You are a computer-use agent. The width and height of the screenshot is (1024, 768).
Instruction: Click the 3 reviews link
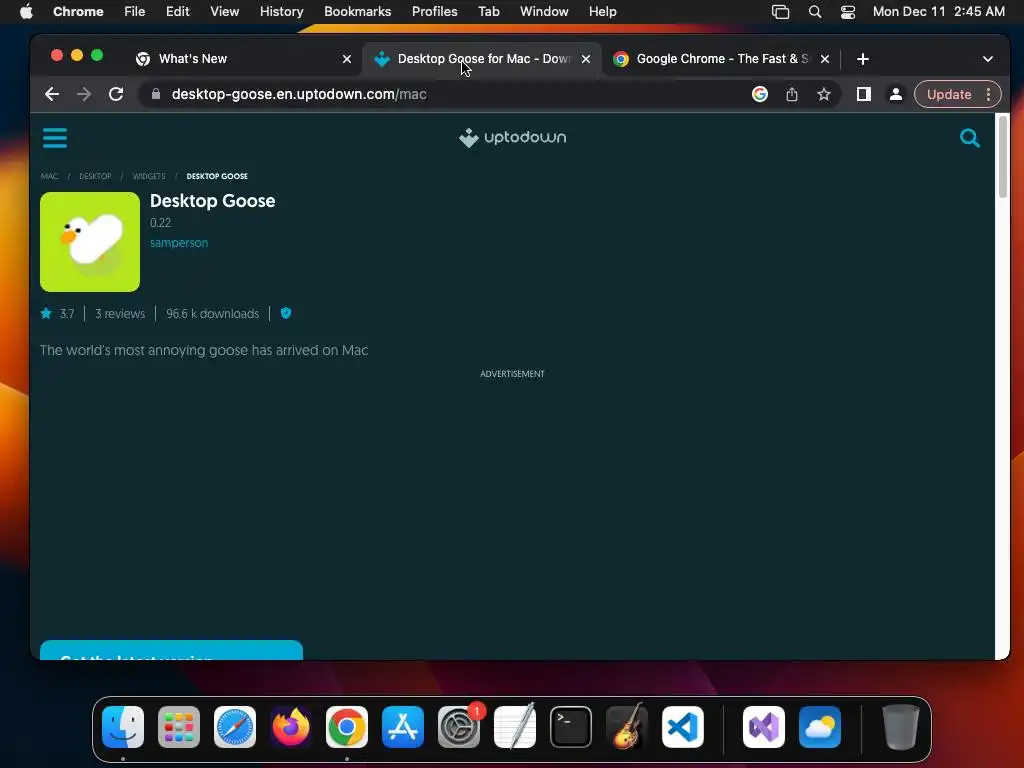click(120, 314)
